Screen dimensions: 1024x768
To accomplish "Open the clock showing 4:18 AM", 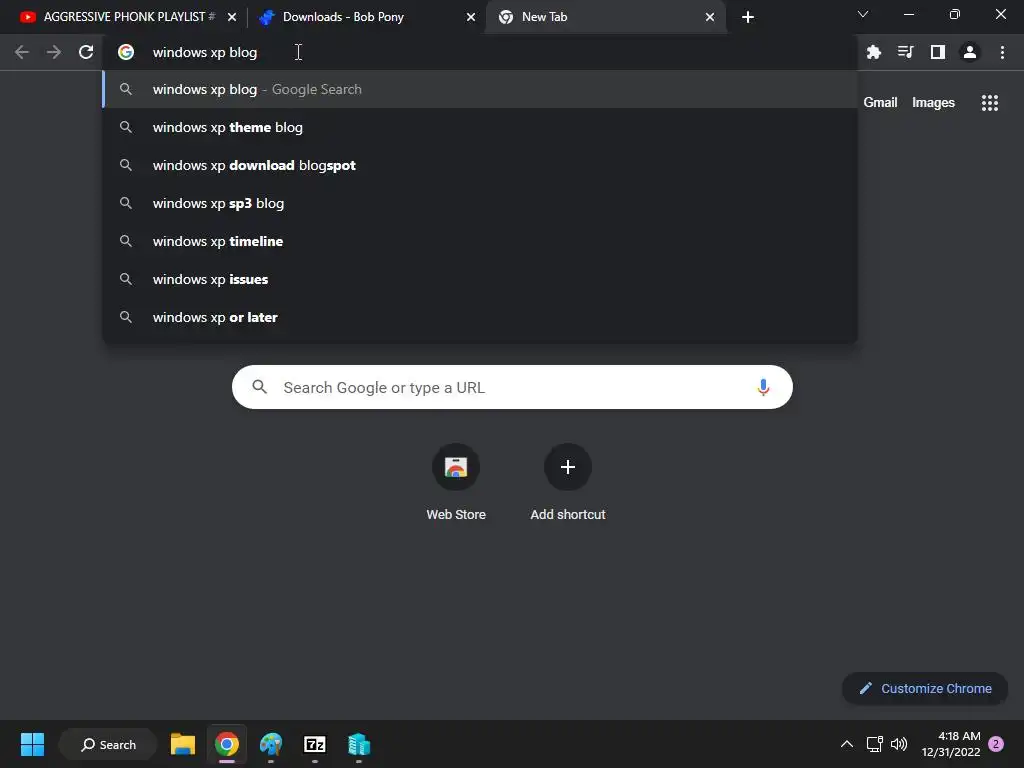I will click(x=951, y=744).
